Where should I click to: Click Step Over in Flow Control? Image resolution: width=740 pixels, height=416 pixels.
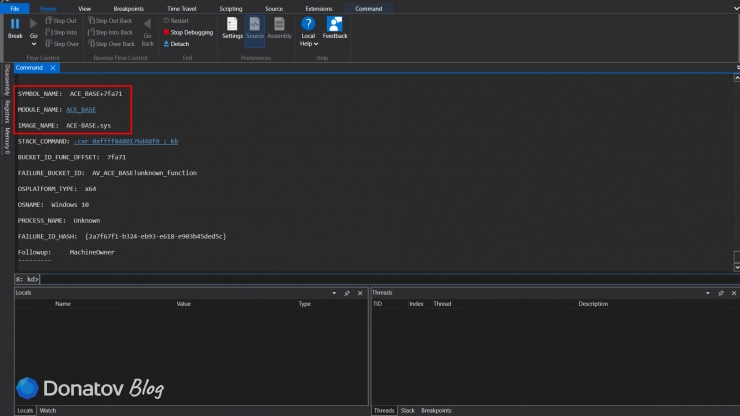coord(62,44)
